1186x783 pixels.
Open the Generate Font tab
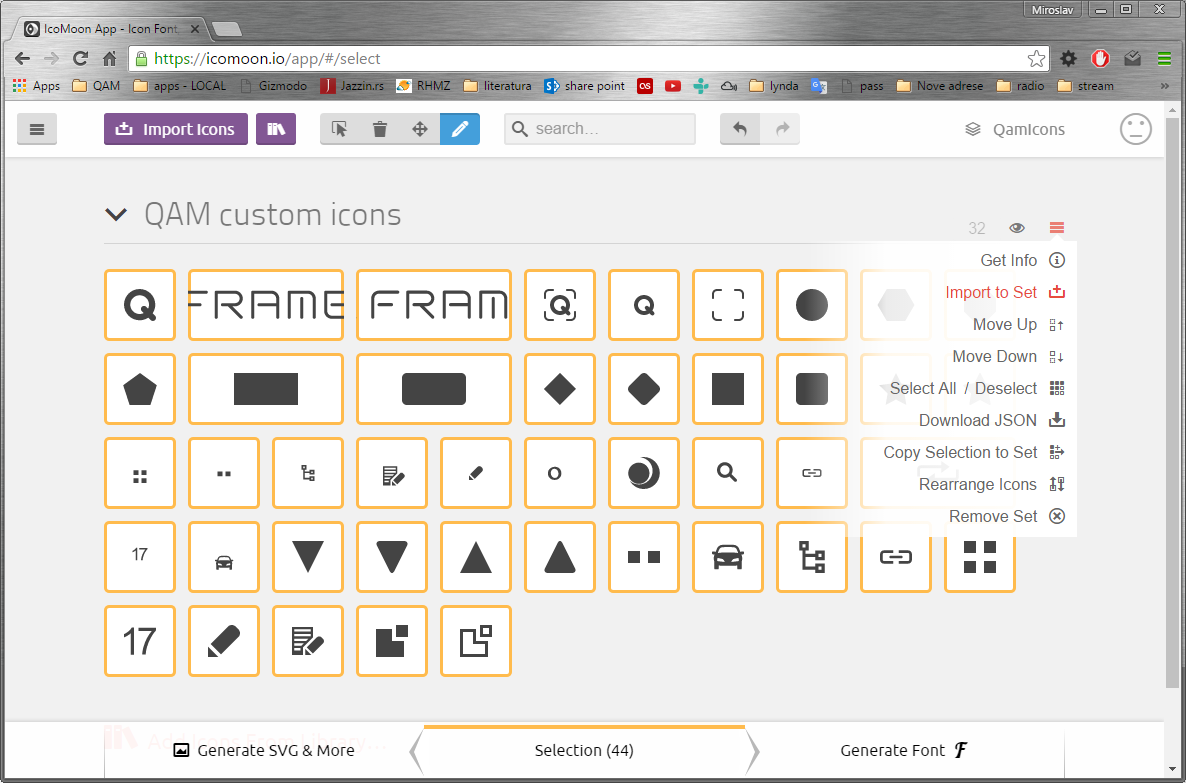[x=904, y=750]
